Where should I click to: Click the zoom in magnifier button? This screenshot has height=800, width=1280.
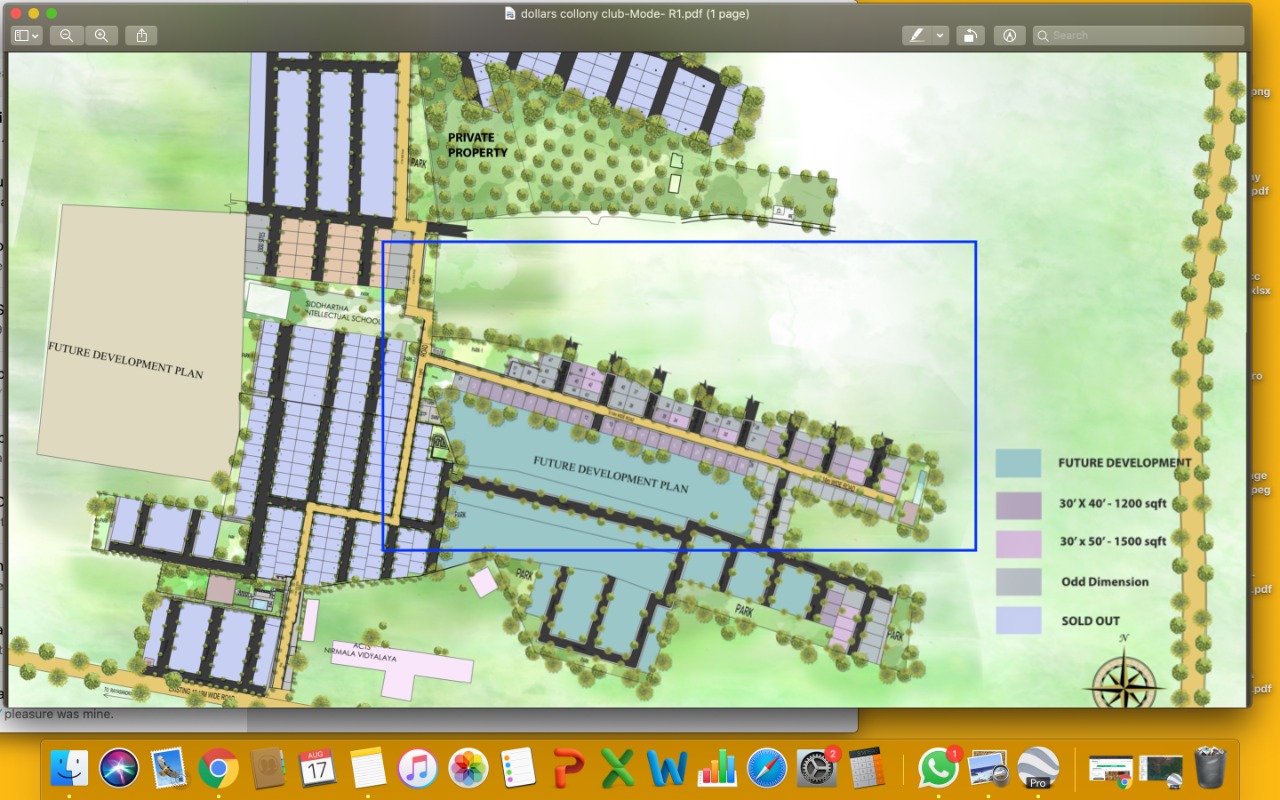coord(101,35)
